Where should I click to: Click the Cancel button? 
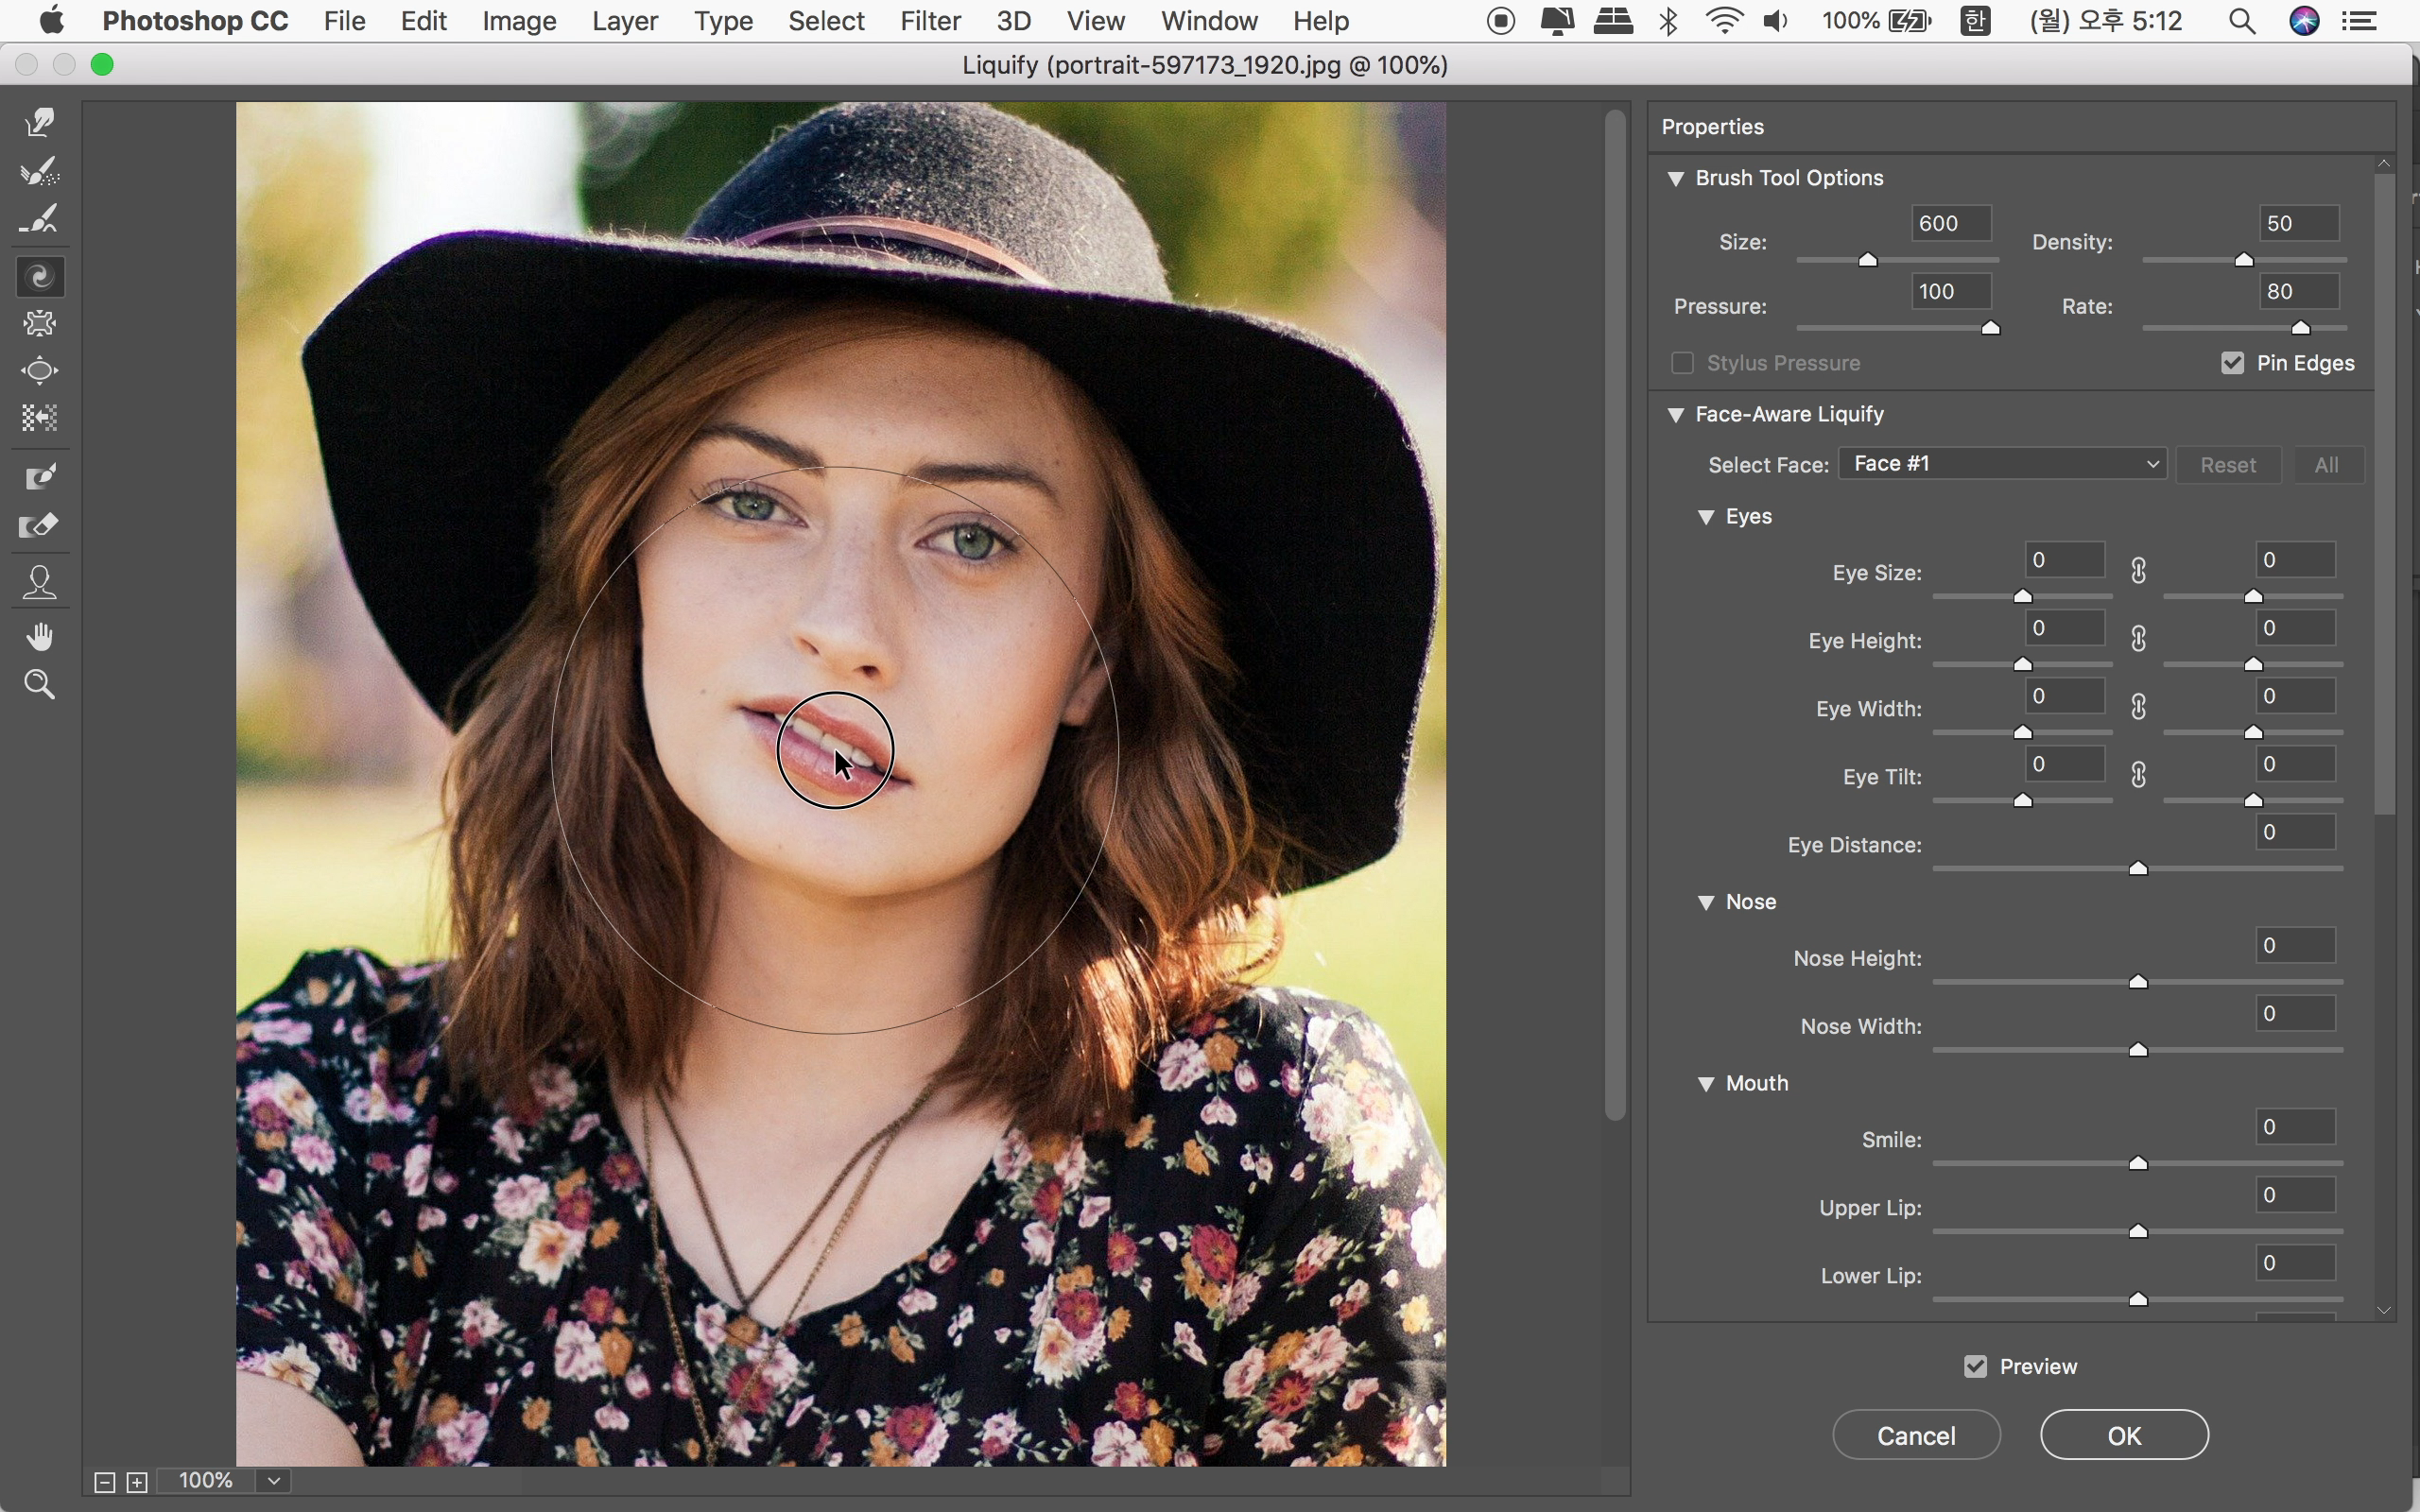1915,1435
